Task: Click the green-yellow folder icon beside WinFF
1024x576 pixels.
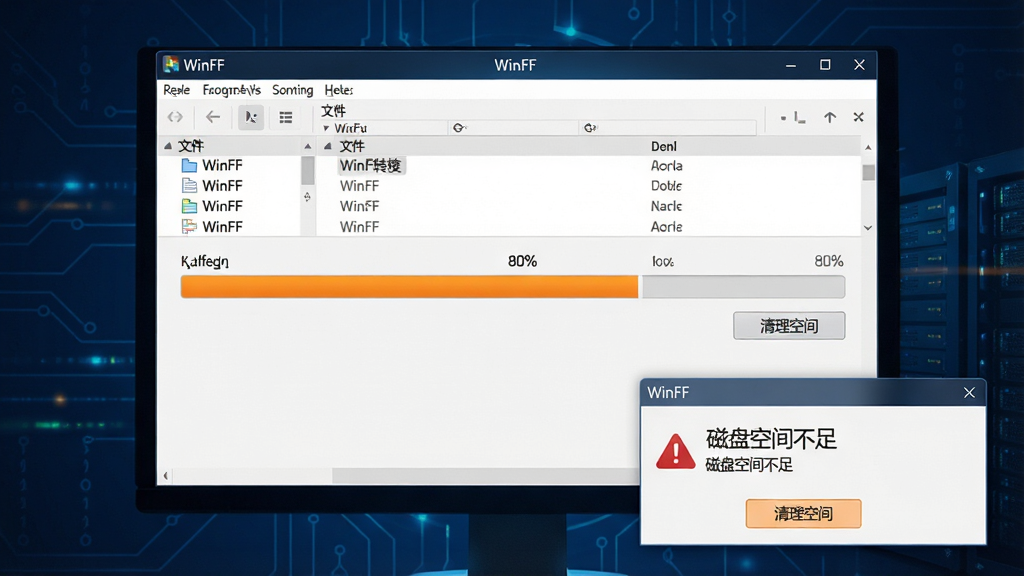Action: point(189,206)
